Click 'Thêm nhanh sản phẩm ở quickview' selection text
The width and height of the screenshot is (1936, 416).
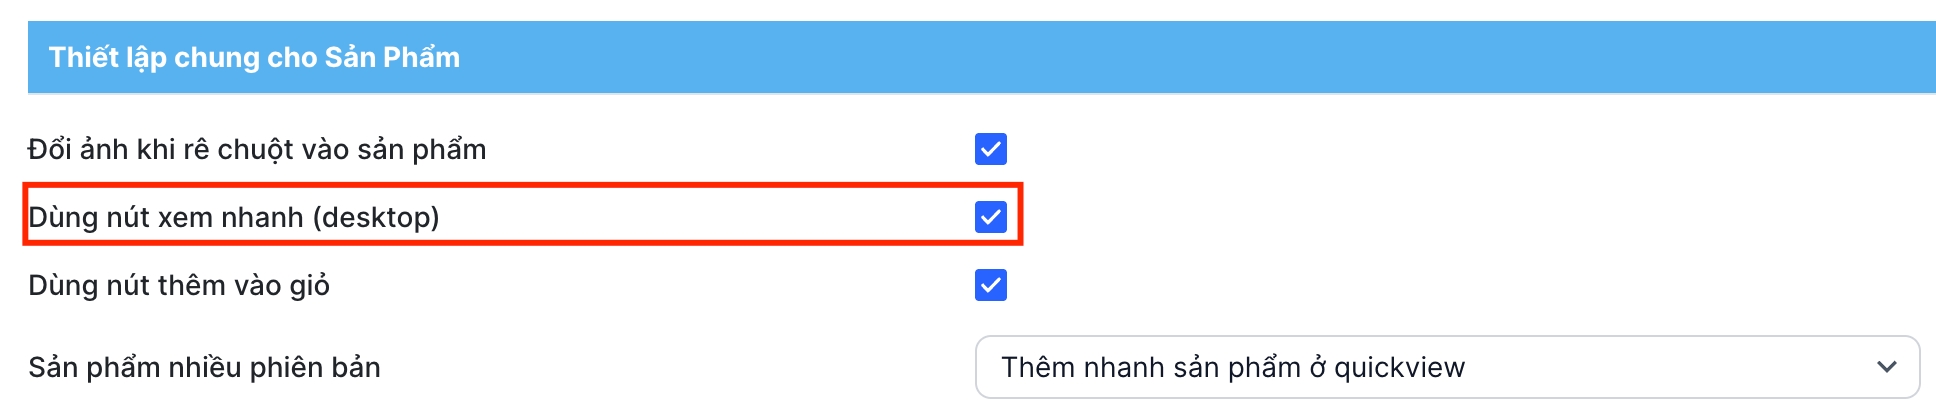1232,367
